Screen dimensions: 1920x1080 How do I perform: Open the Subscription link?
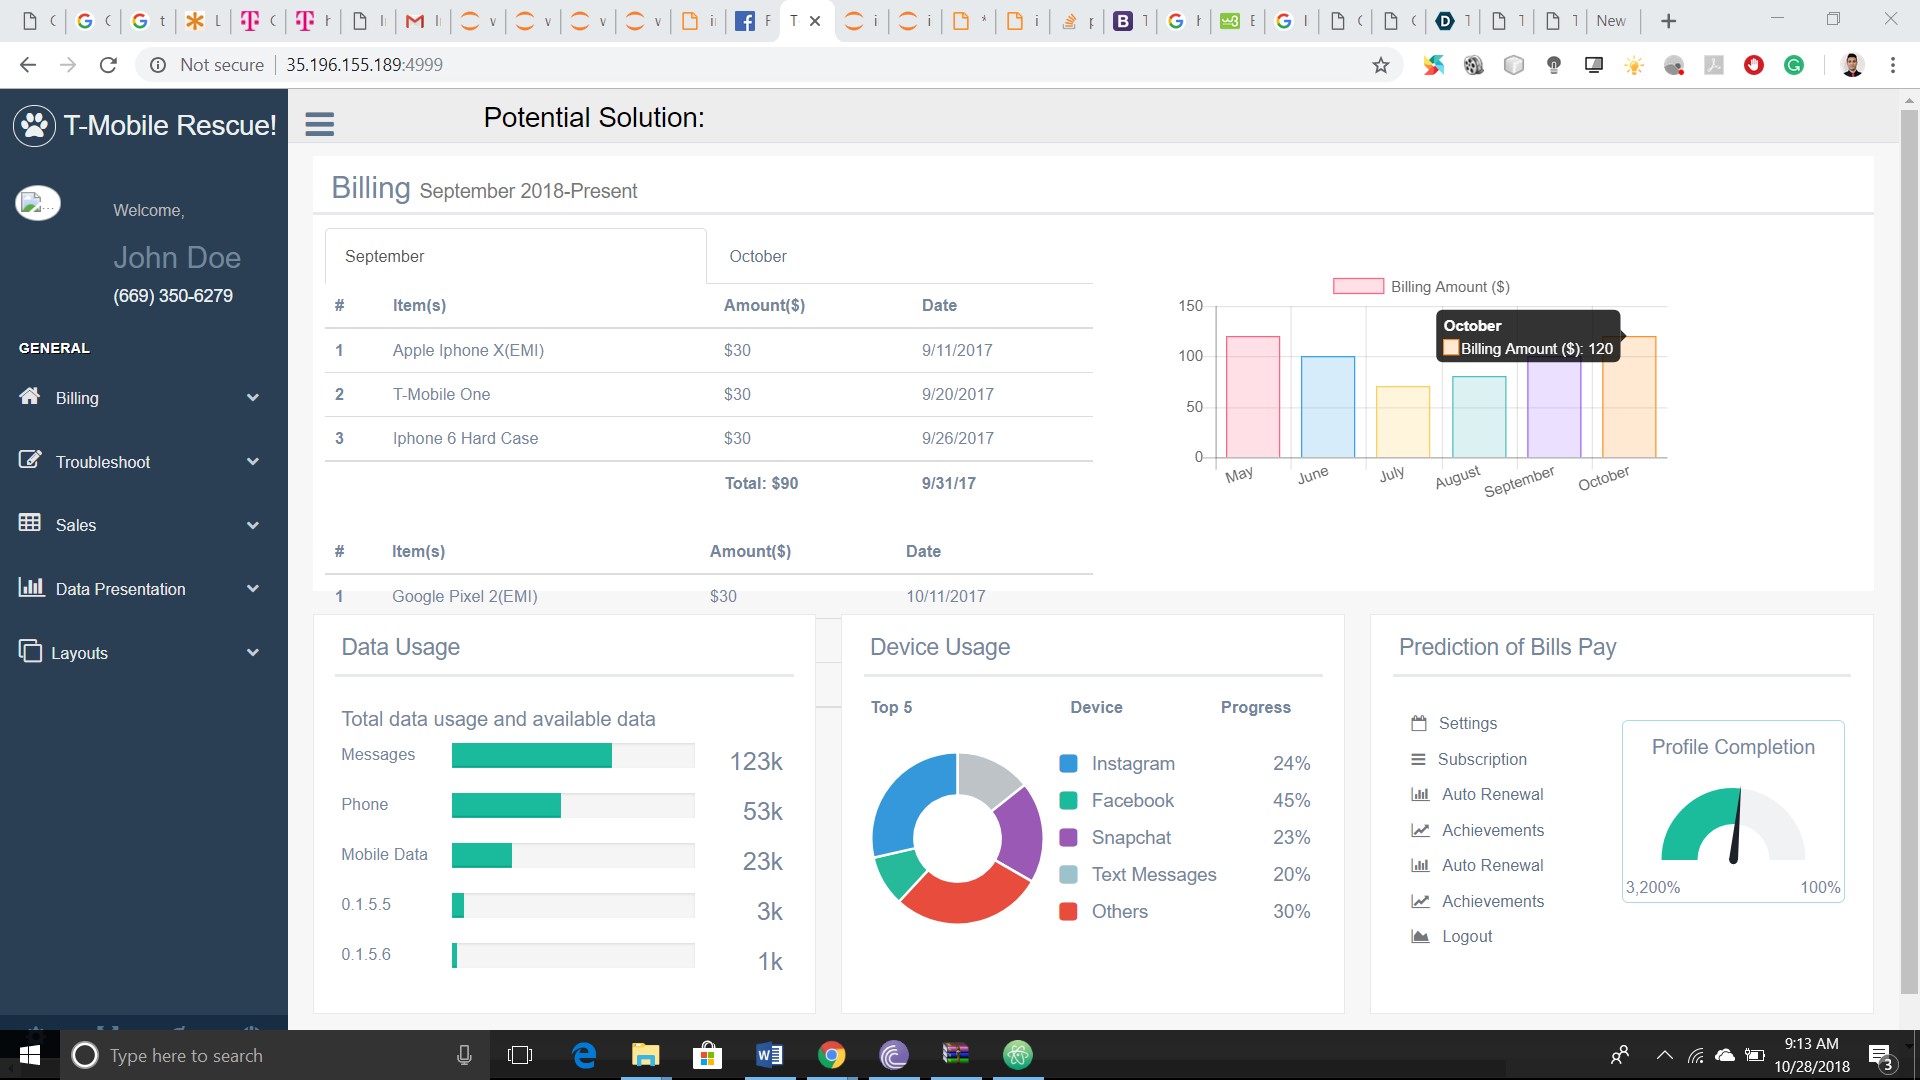1481,760
